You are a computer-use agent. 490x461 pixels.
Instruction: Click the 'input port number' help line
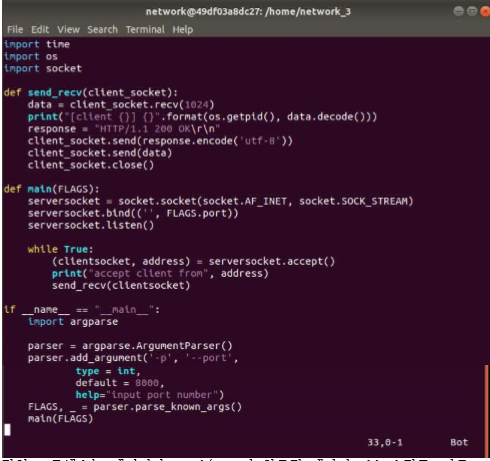(150, 395)
